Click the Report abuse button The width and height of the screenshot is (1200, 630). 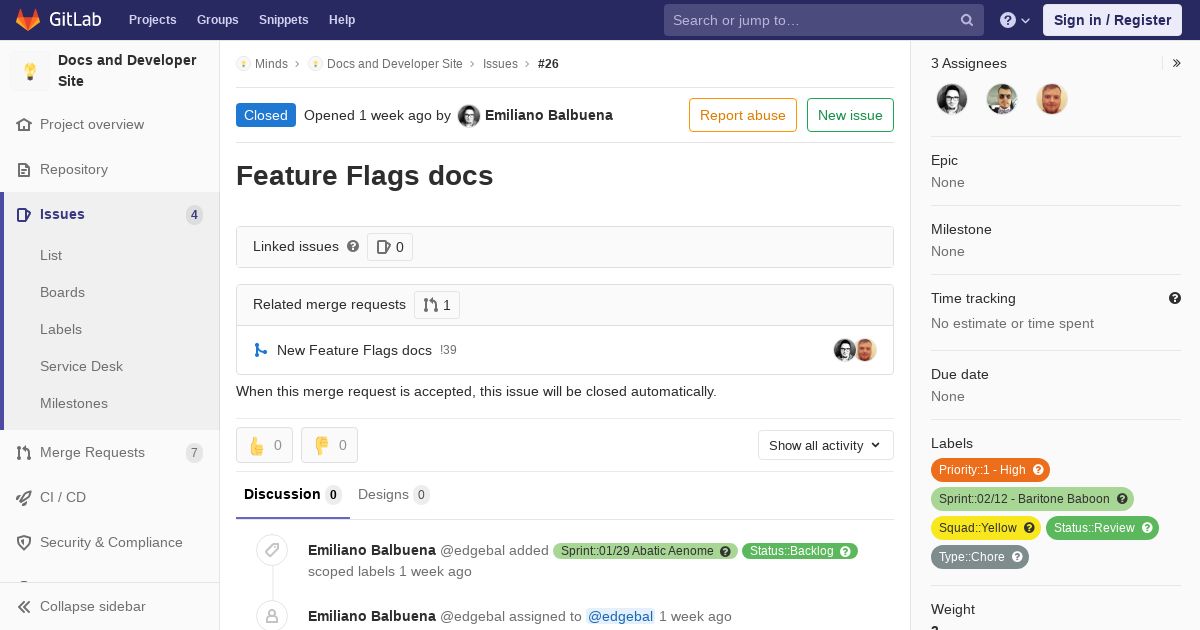click(743, 115)
